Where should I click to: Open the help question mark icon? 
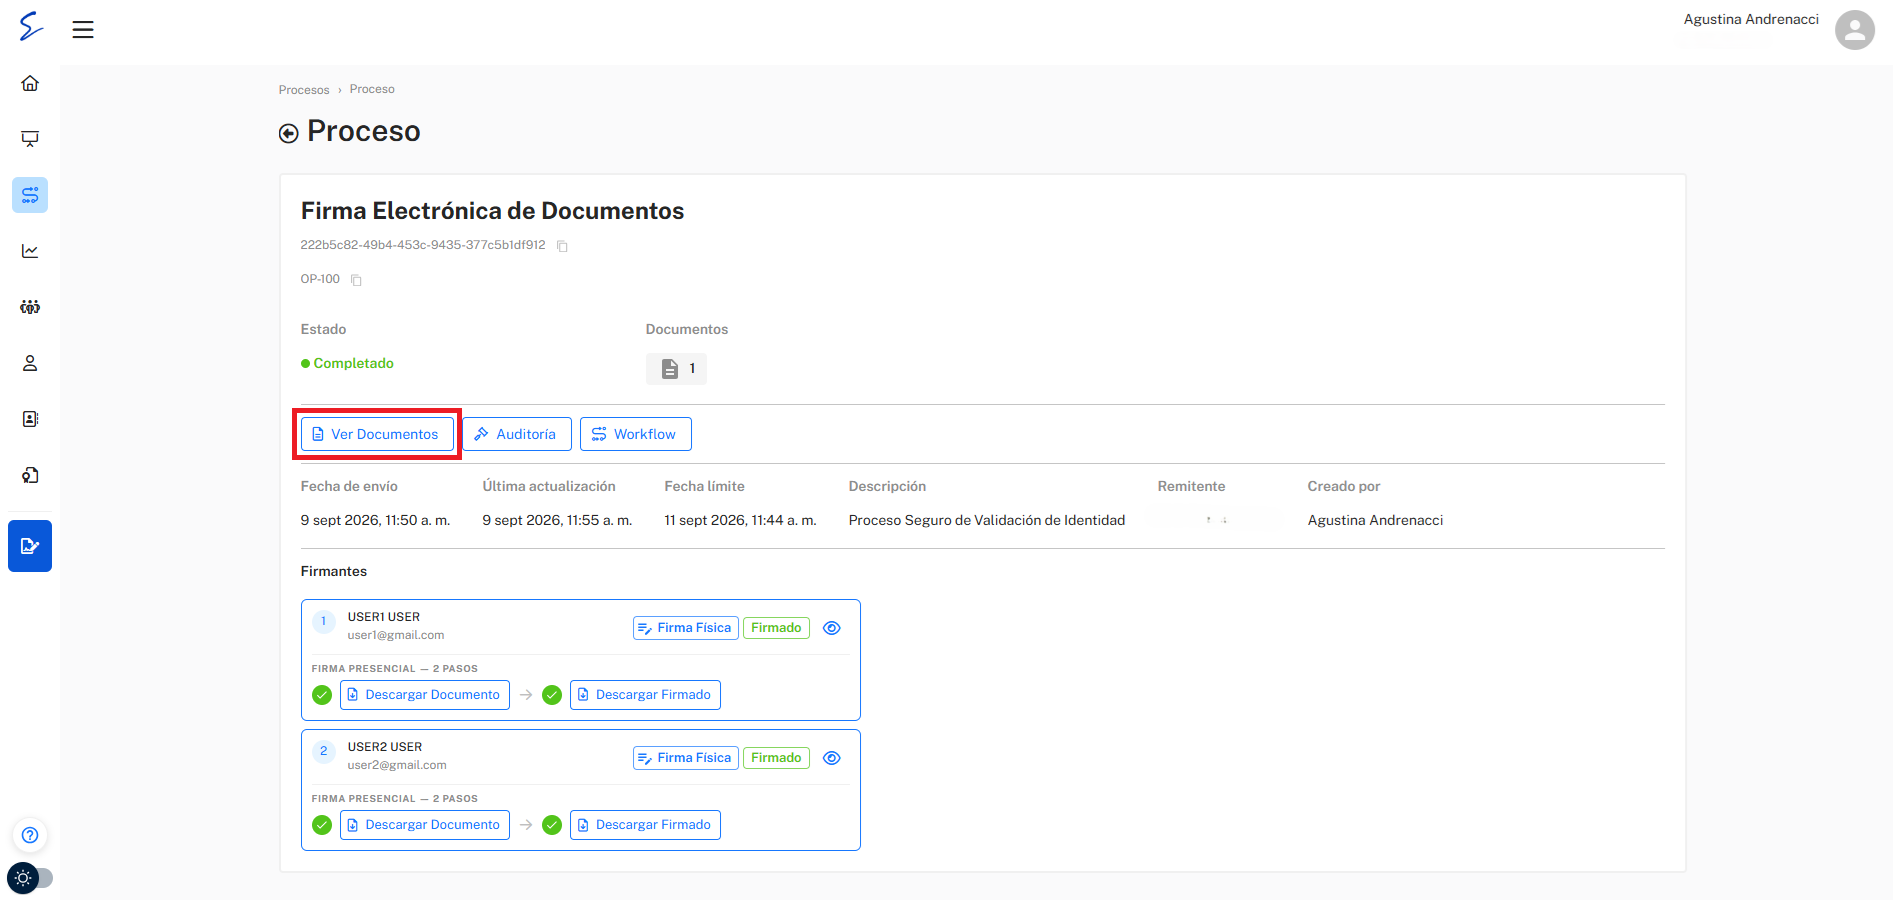pyautogui.click(x=30, y=835)
